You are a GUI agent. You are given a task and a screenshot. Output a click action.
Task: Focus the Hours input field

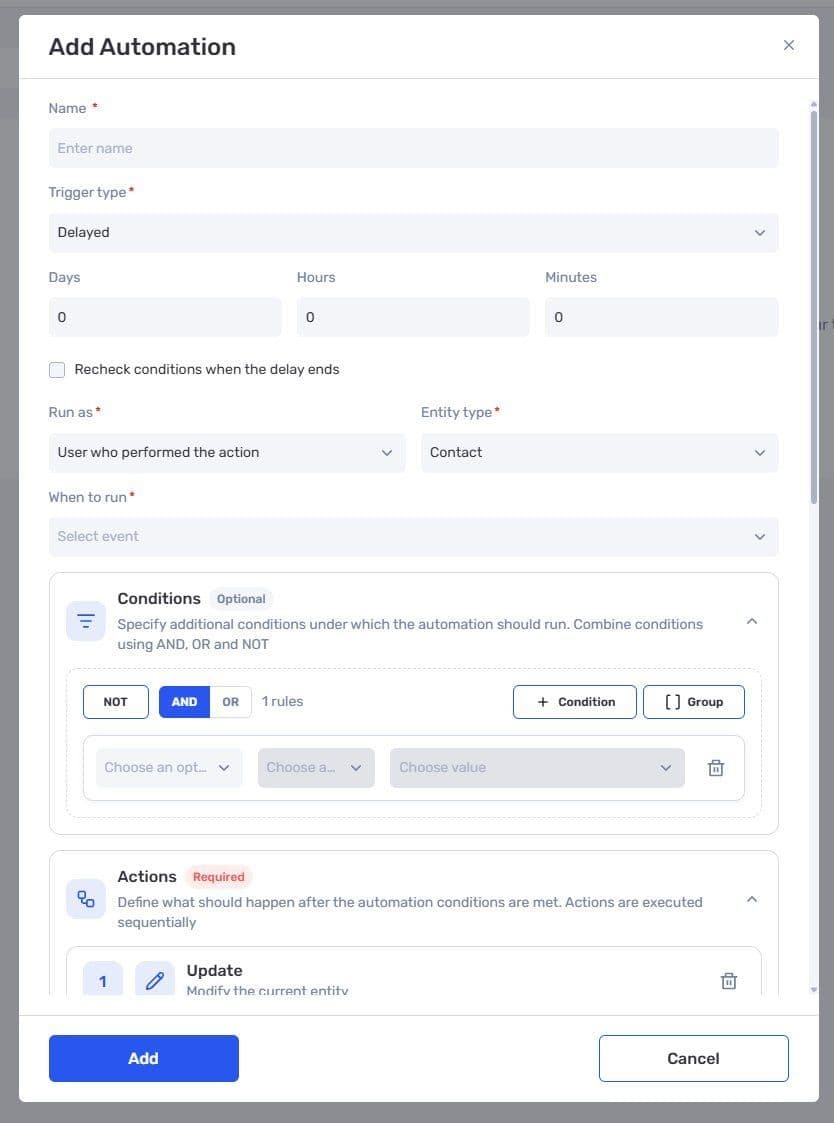pos(413,317)
